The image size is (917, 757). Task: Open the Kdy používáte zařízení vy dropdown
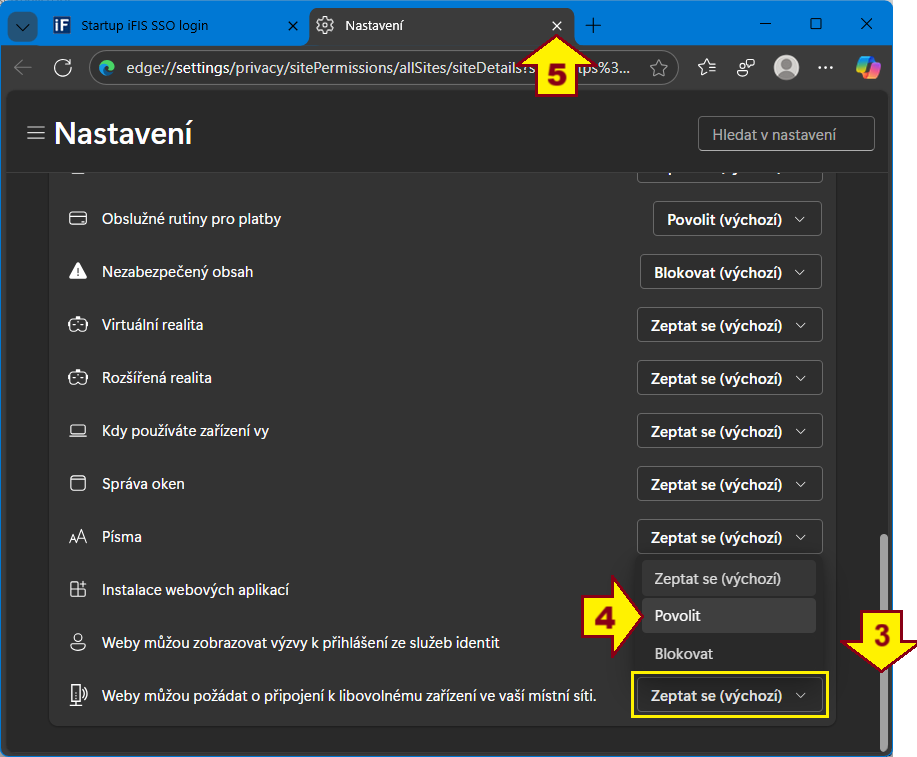[x=729, y=431]
